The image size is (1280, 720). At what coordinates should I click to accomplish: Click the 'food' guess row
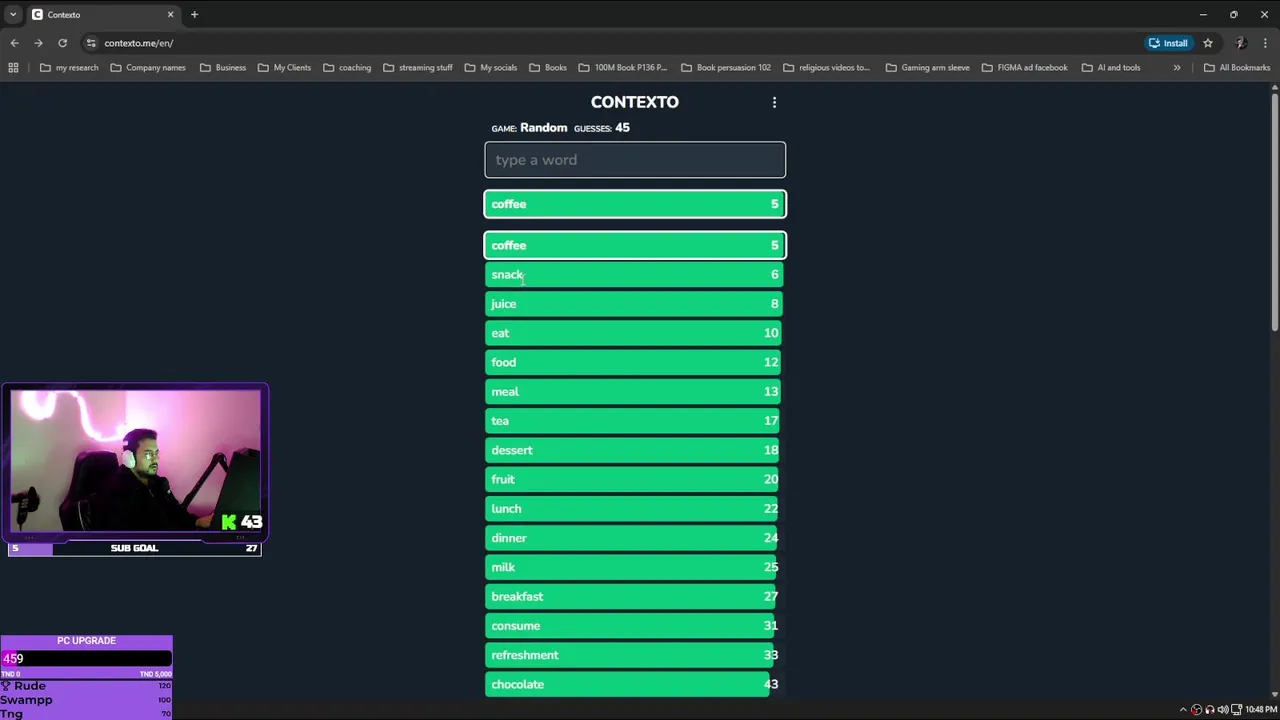click(x=635, y=362)
